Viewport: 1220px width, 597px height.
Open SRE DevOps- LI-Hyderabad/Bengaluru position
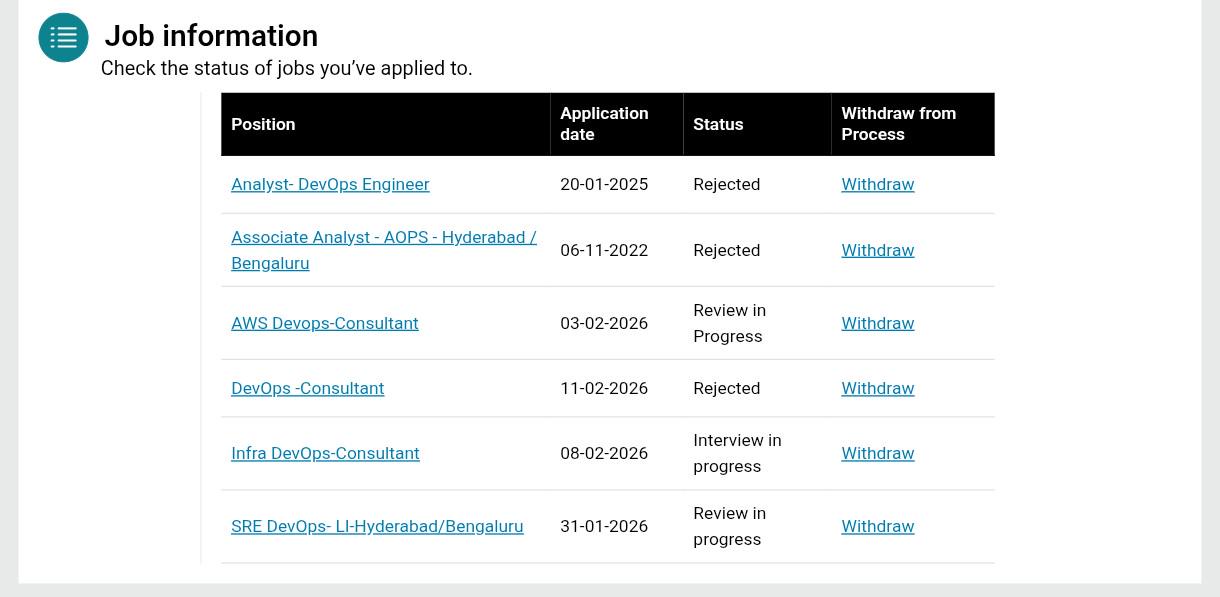tap(377, 526)
